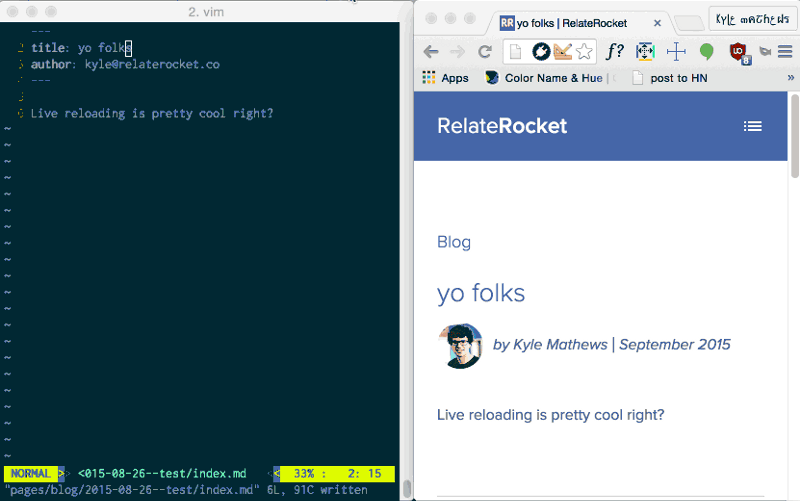Reload the RelateRocket page

point(485,52)
